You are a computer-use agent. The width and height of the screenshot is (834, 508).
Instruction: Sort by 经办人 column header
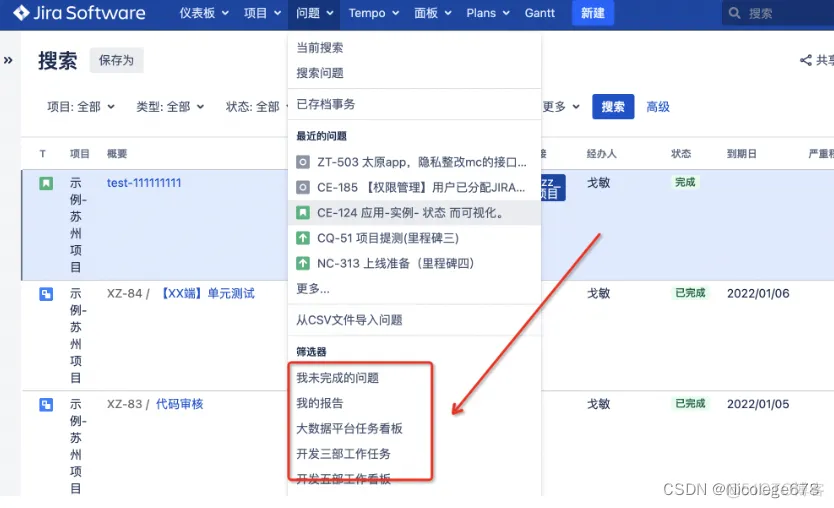pos(602,154)
